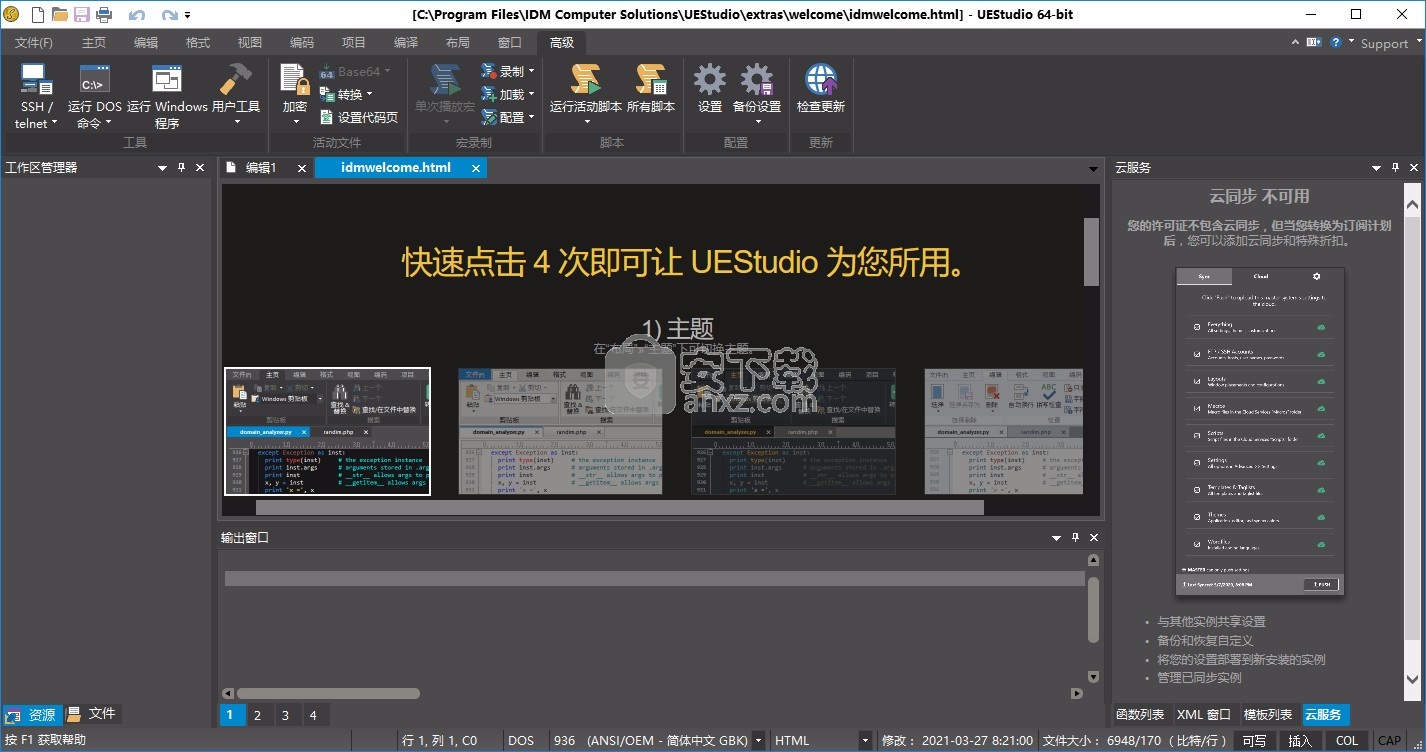Check for updates with the globe icon
The height and width of the screenshot is (752, 1426).
pos(821,90)
